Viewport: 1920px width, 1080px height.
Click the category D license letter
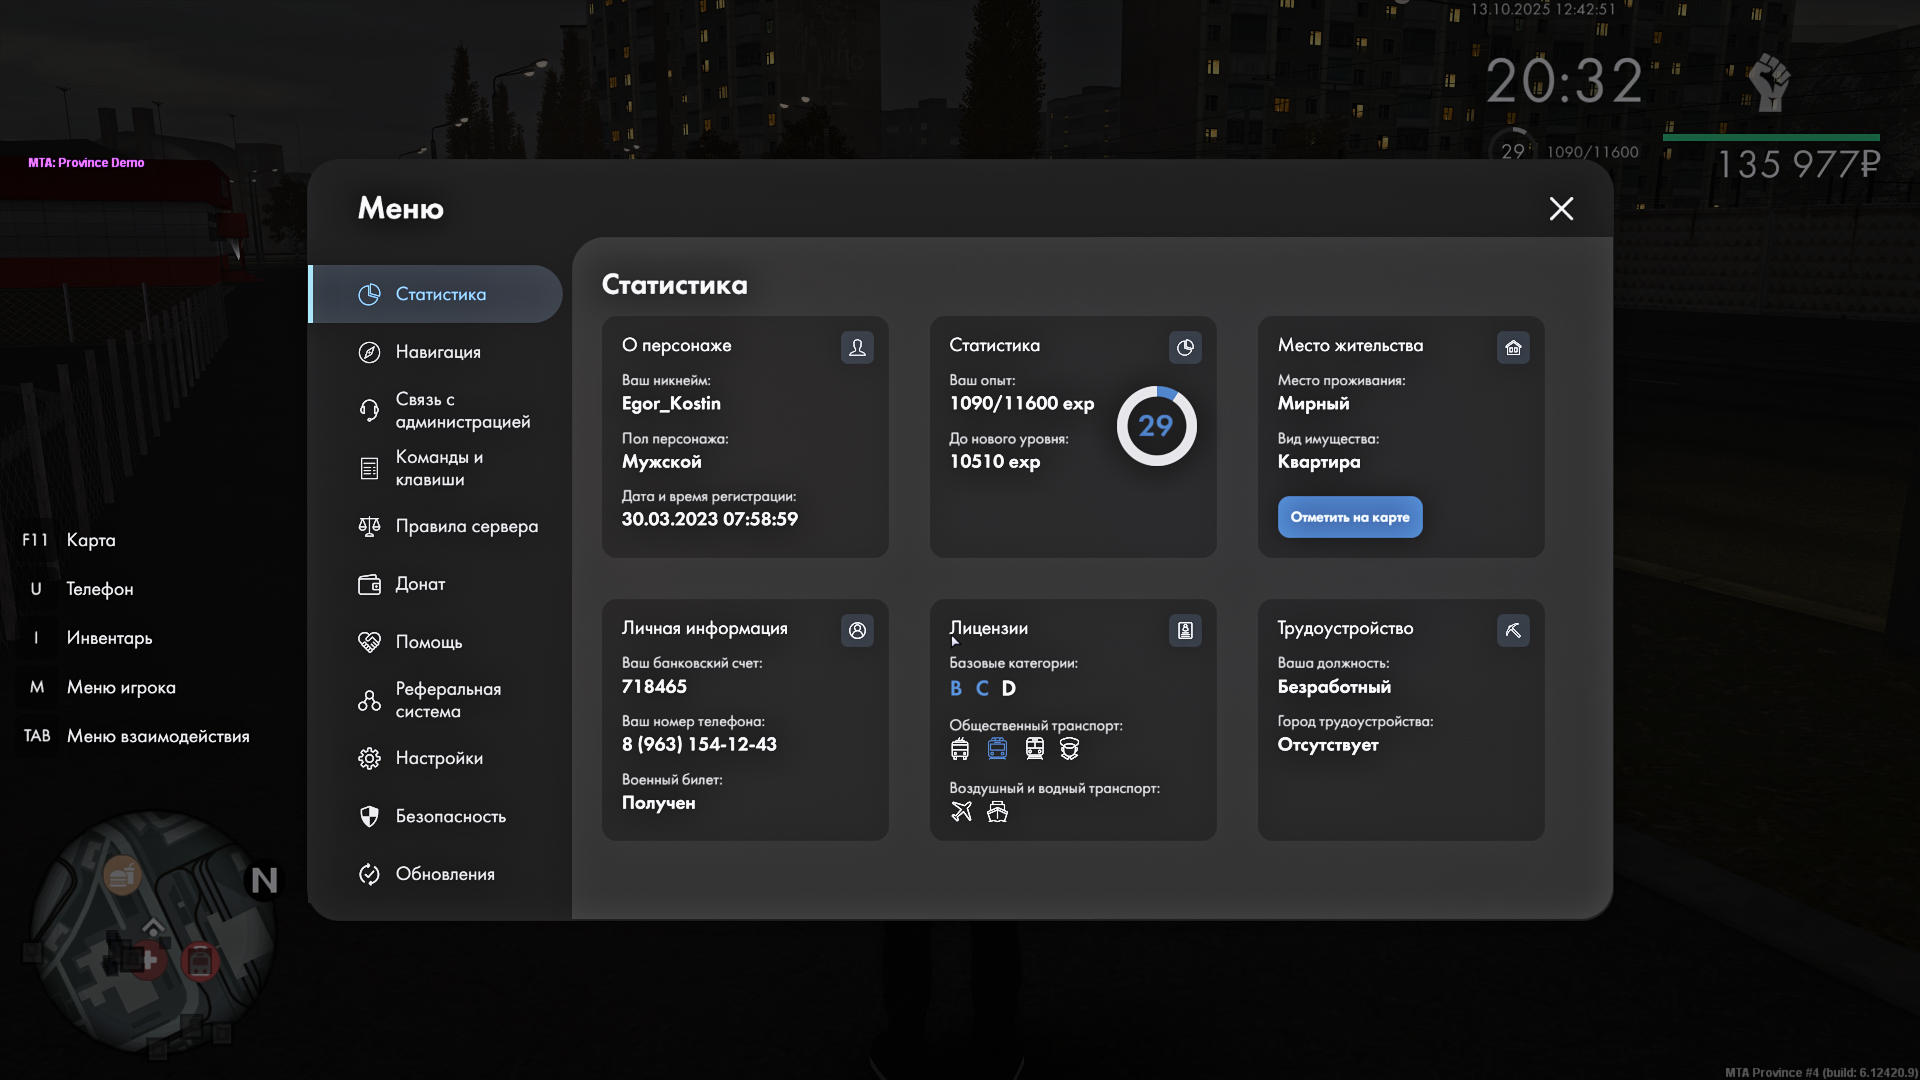pos(1009,688)
